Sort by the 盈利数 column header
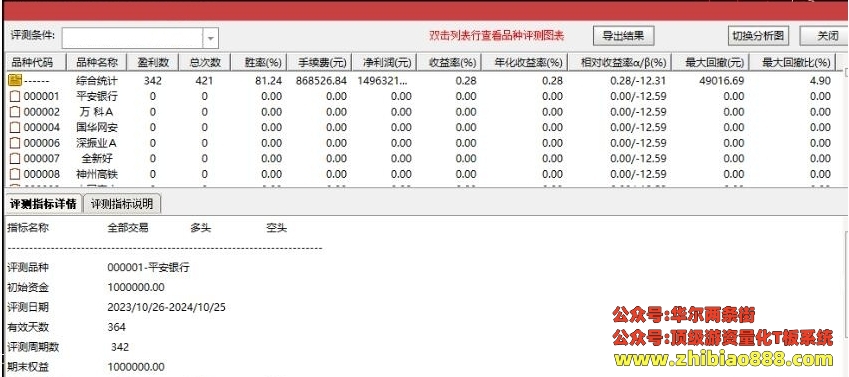 (x=153, y=63)
